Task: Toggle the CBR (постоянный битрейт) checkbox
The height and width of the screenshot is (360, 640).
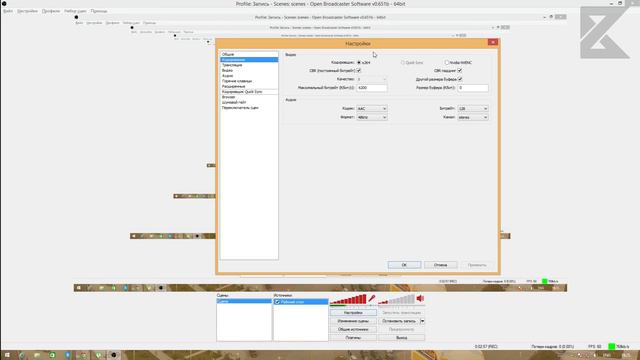Action: 359,71
